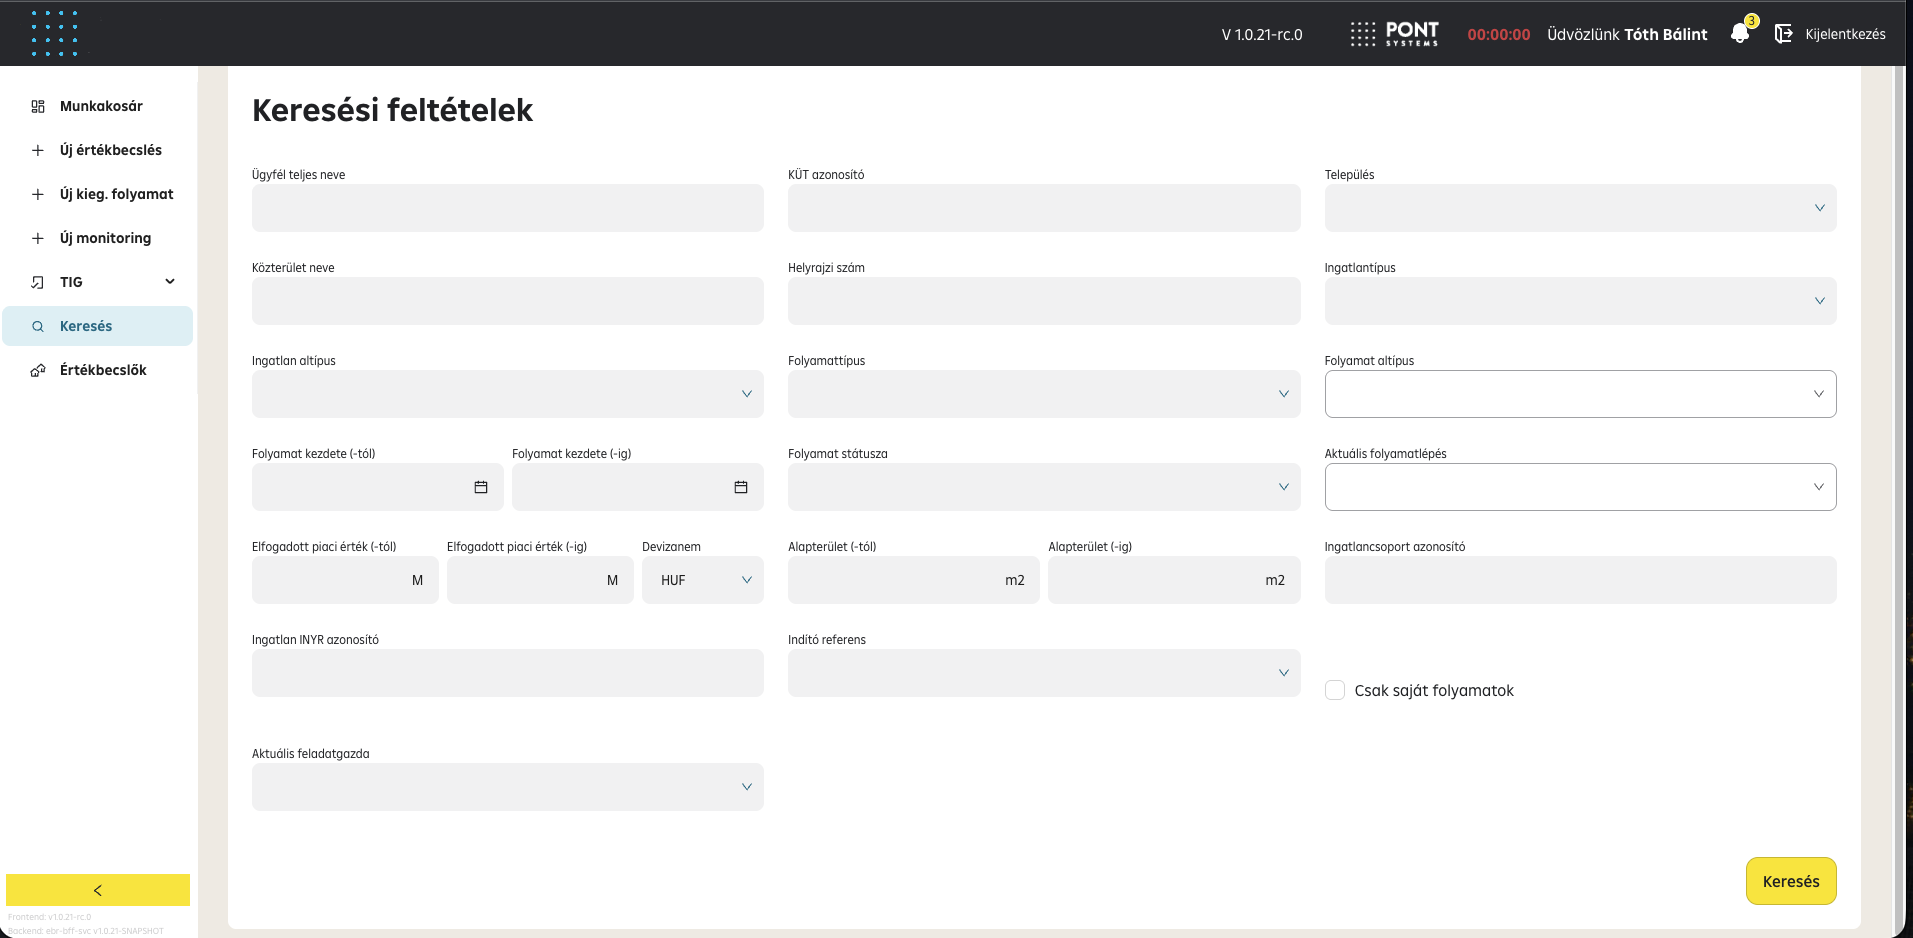Open the Folyamat státusza dropdown
The width and height of the screenshot is (1913, 938).
1043,487
